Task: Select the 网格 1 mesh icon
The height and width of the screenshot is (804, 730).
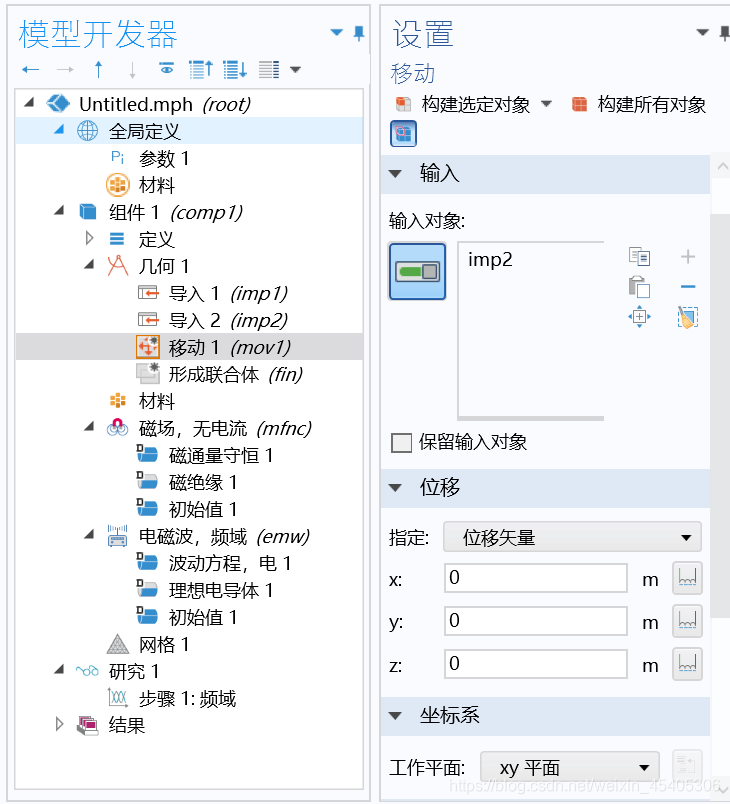Action: [117, 644]
